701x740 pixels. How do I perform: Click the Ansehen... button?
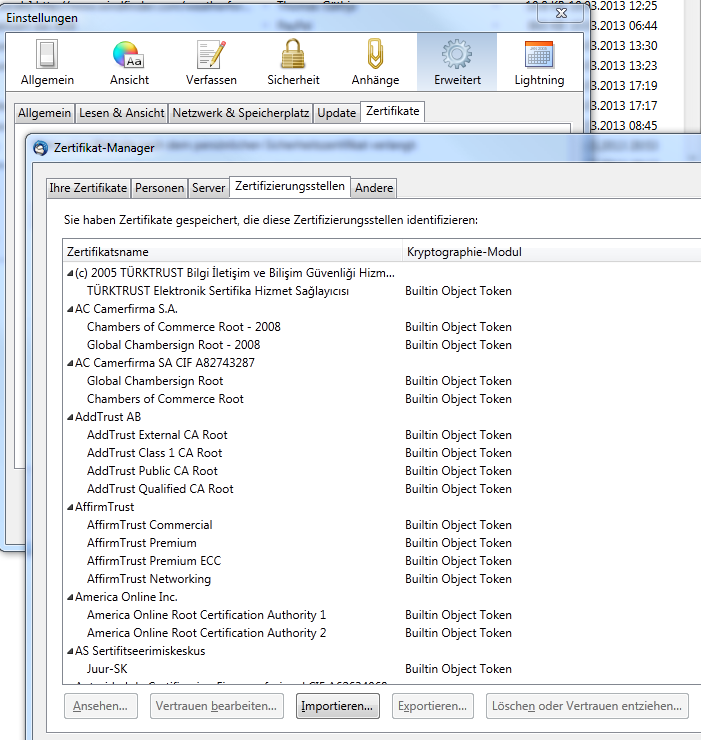click(x=101, y=706)
